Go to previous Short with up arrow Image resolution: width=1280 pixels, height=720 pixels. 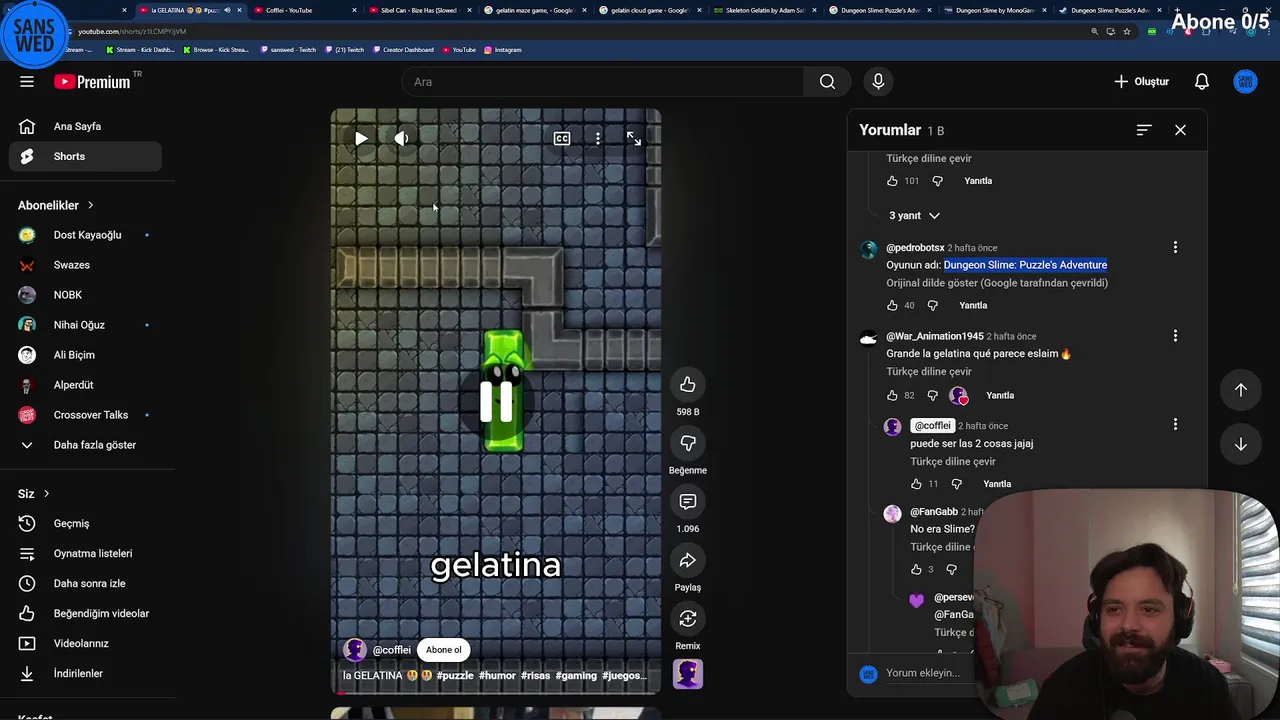tap(1241, 390)
